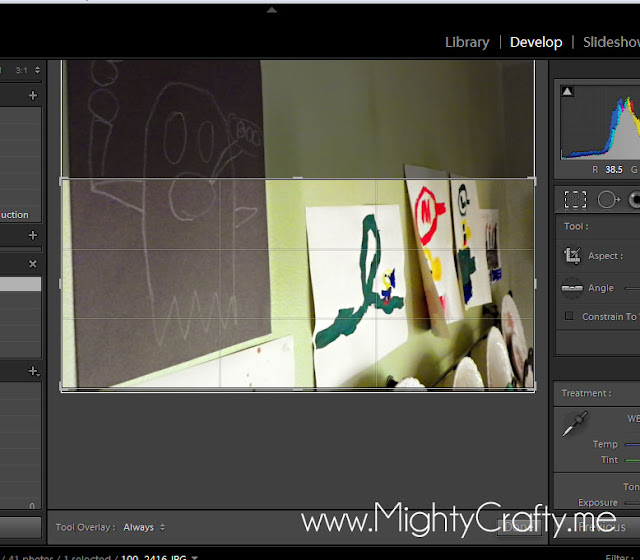
Task: Select the Crop Overlay tool
Action: tap(575, 200)
